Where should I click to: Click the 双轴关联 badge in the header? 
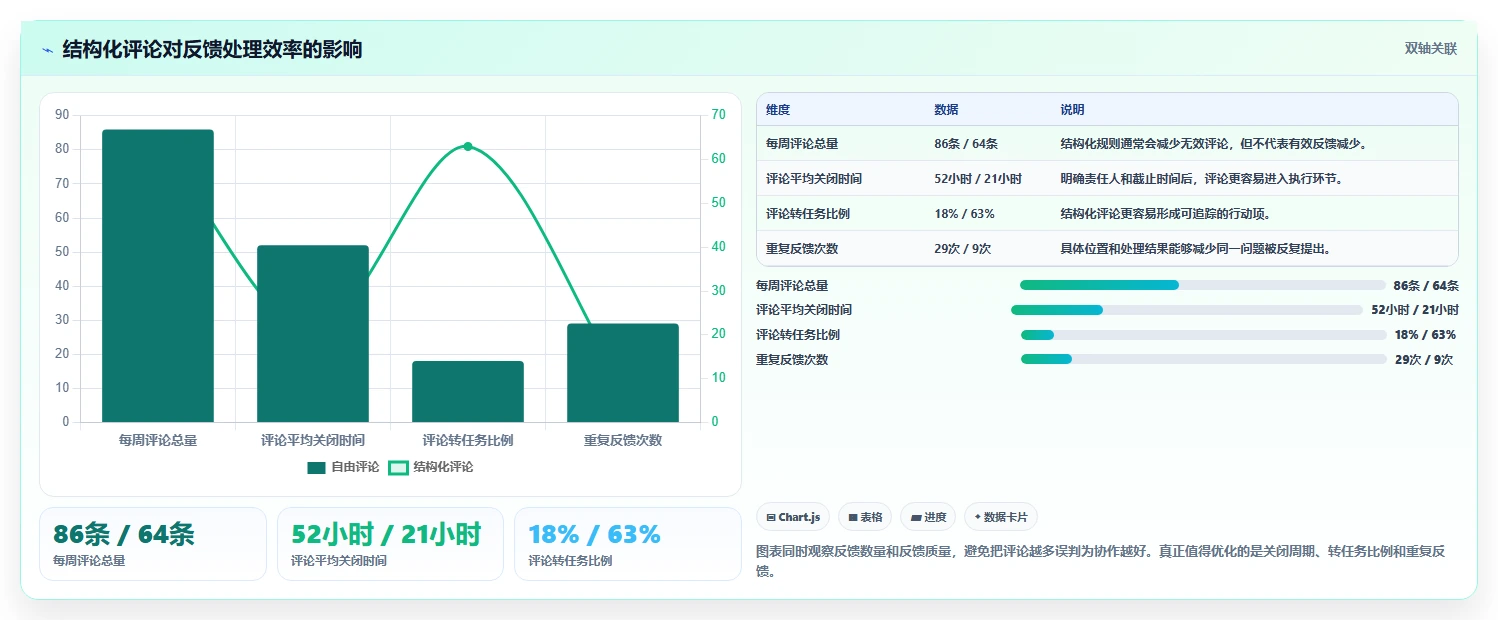pos(1431,49)
